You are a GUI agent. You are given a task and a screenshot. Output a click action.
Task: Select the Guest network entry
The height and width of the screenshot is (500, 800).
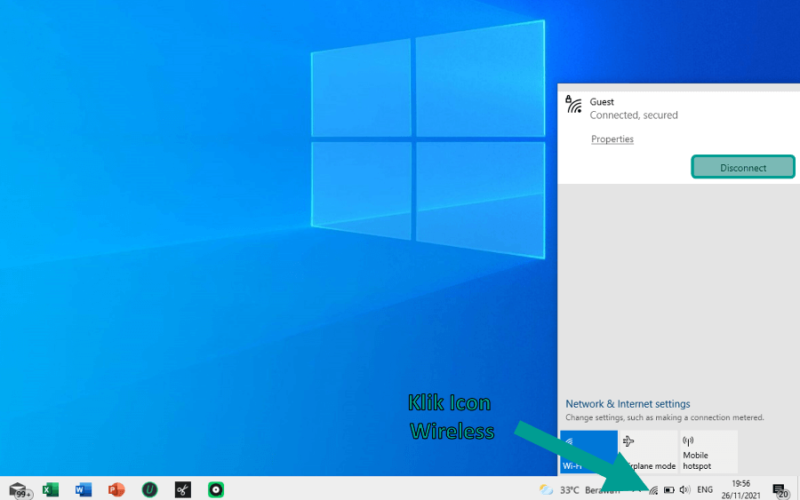point(679,138)
